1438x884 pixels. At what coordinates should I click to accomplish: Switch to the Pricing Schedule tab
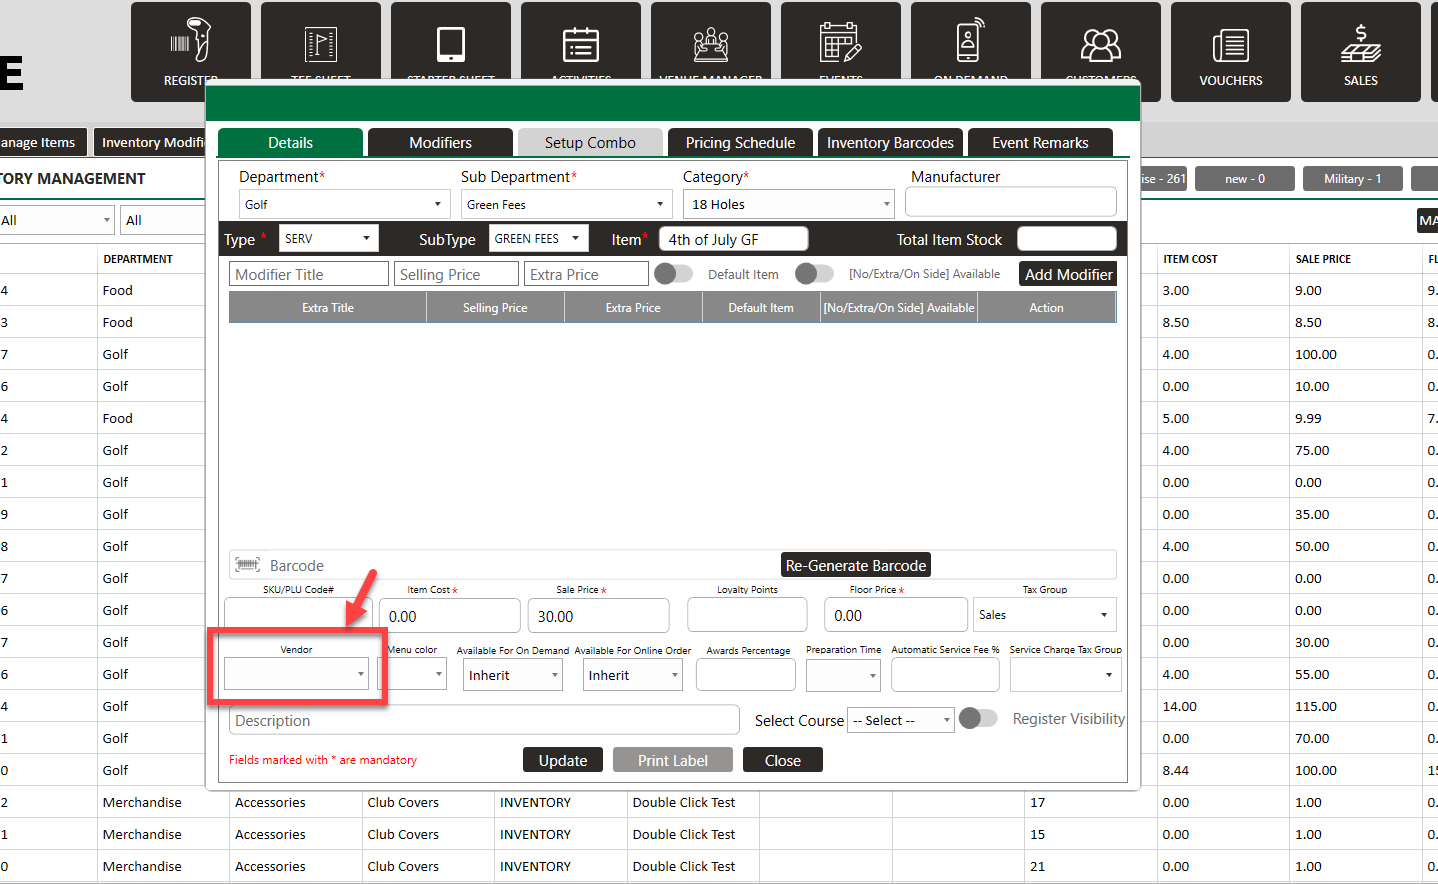tap(740, 143)
